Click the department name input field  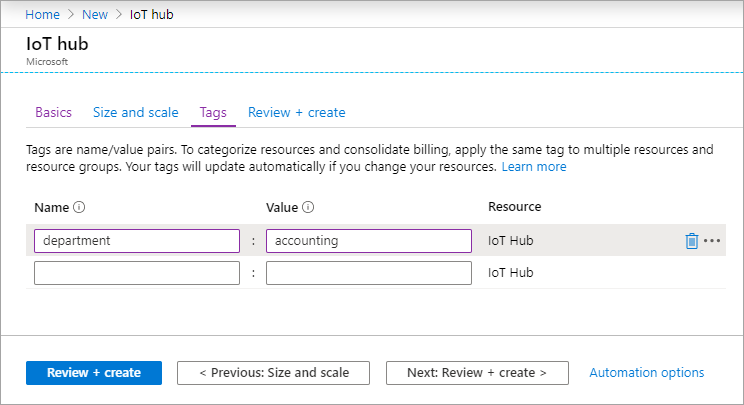[x=137, y=241]
